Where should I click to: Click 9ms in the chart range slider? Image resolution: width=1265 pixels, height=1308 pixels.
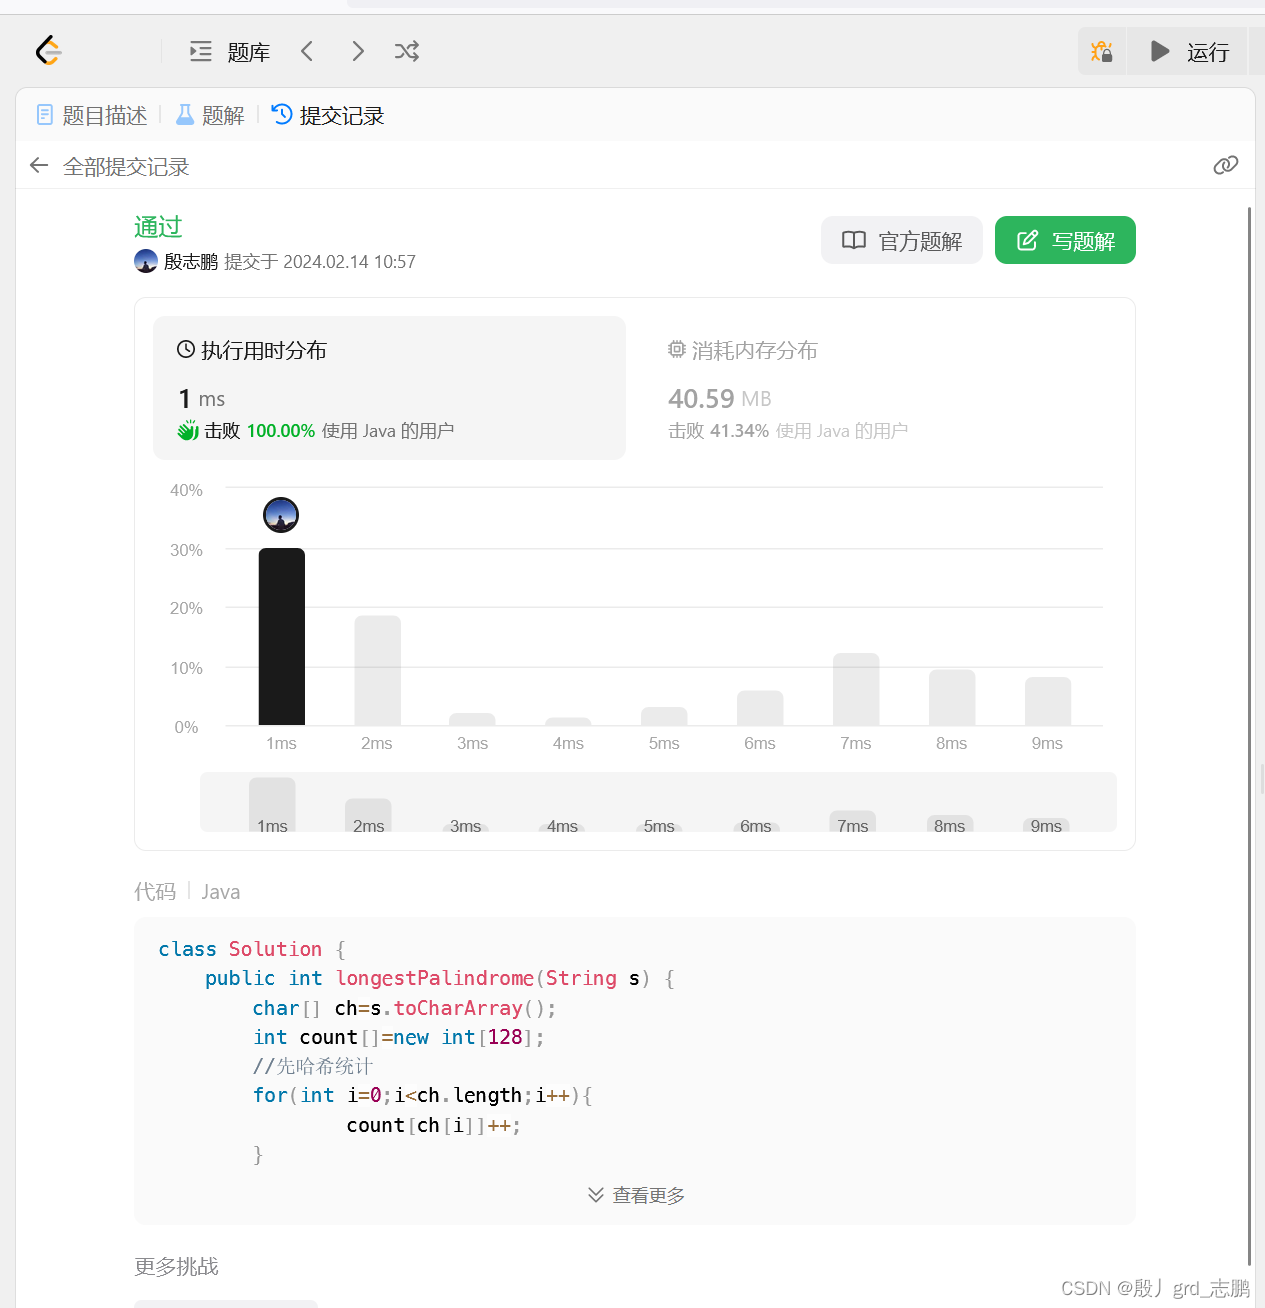tap(1047, 826)
